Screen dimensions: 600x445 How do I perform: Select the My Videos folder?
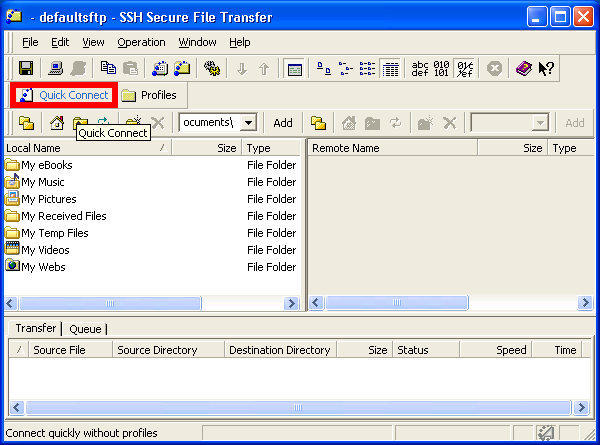point(45,250)
